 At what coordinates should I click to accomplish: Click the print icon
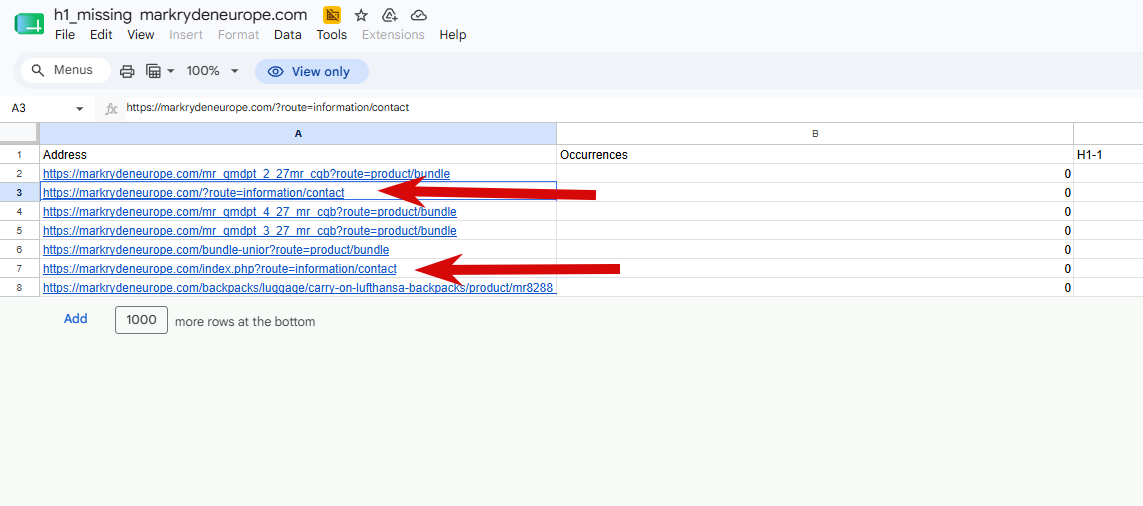[127, 71]
